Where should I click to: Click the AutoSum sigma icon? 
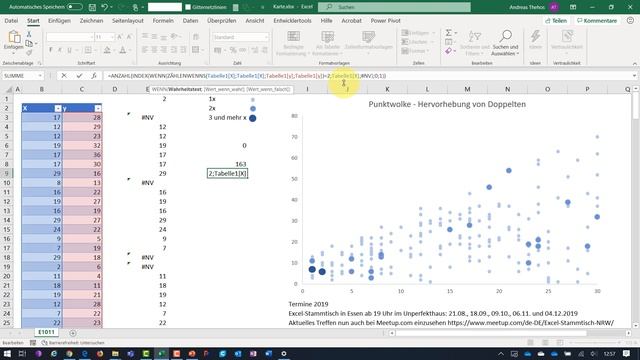pyautogui.click(x=449, y=33)
